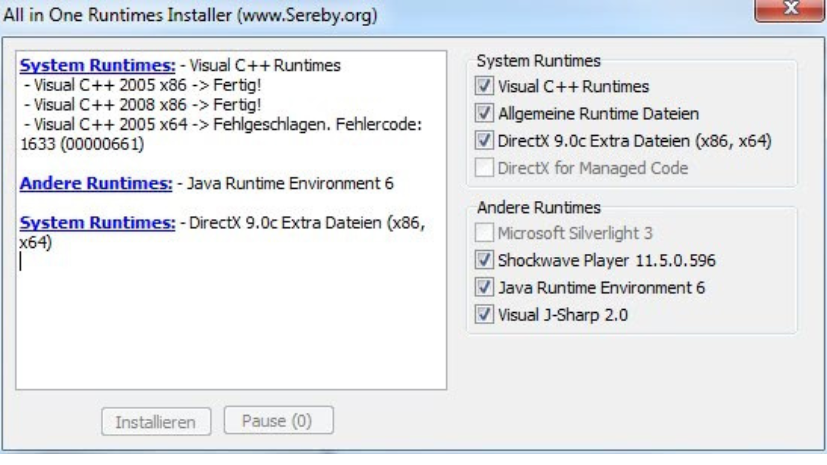The height and width of the screenshot is (465, 827).
Task: Uncheck Shockwave Player 11.5.0.596
Action: [485, 261]
